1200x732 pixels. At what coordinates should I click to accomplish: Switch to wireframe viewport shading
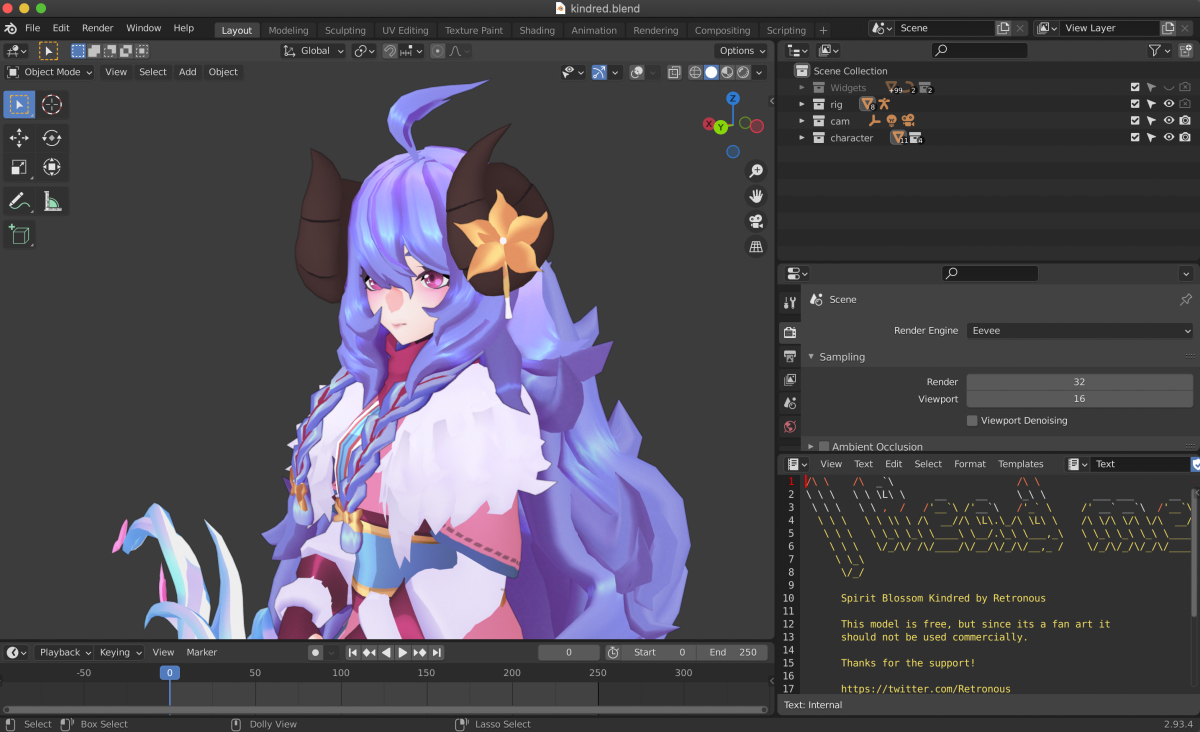pyautogui.click(x=695, y=72)
